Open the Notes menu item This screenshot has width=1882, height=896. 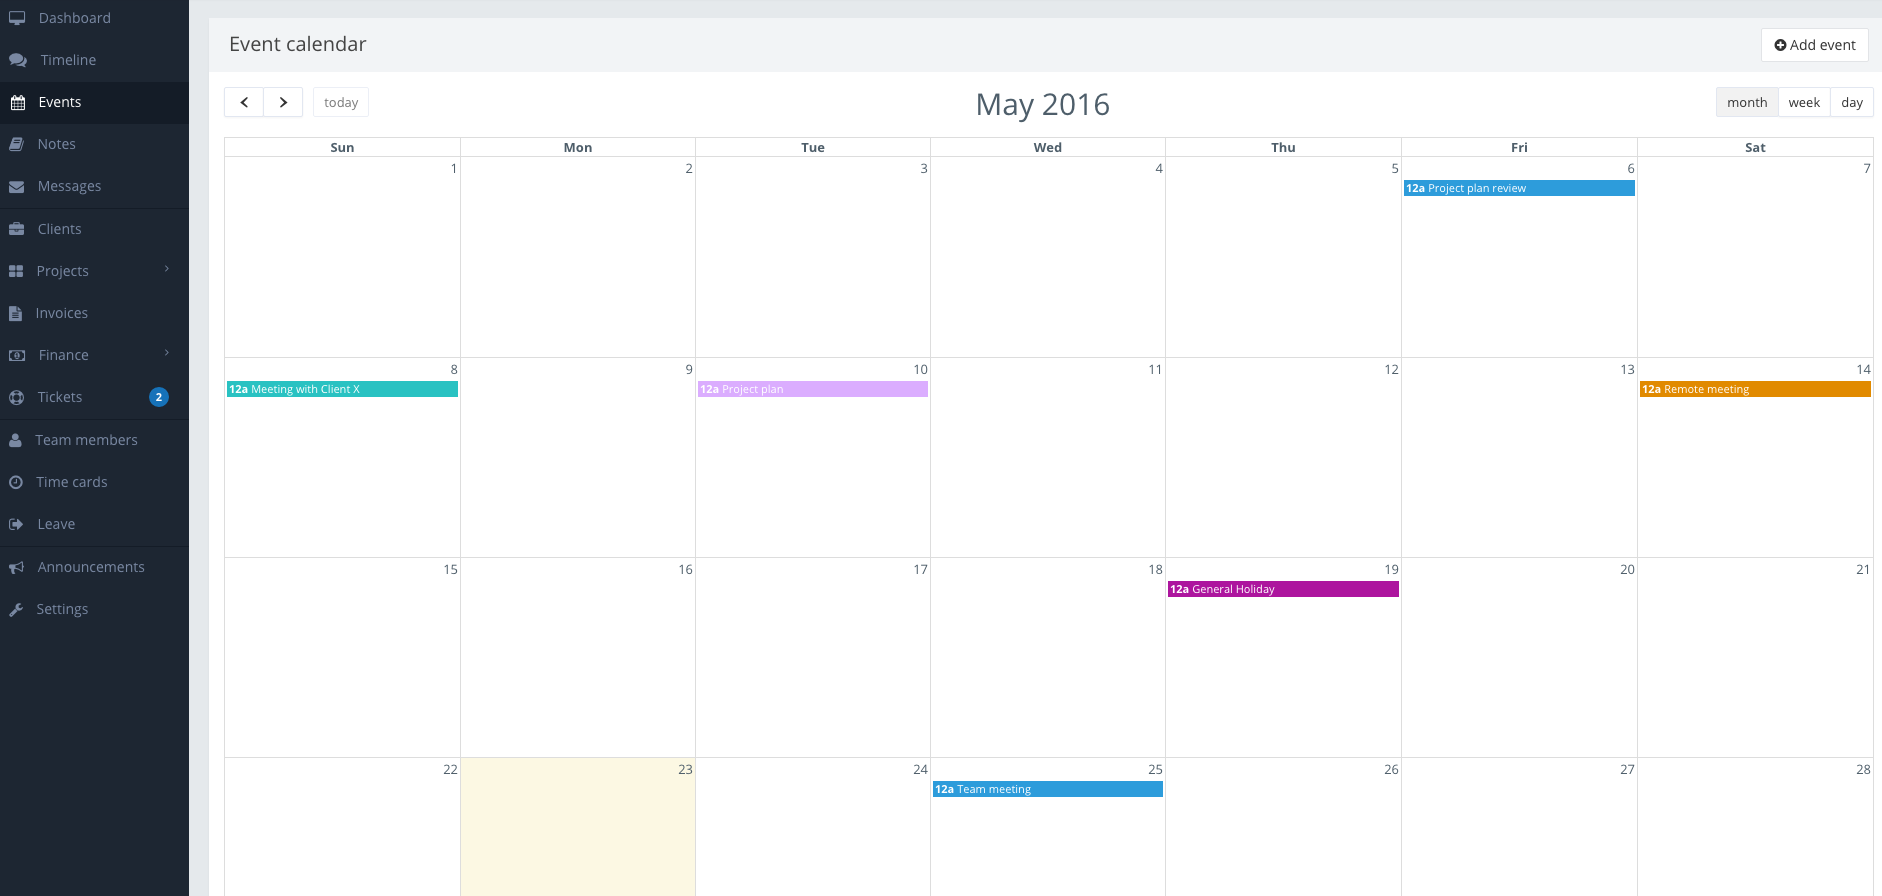[x=94, y=144]
